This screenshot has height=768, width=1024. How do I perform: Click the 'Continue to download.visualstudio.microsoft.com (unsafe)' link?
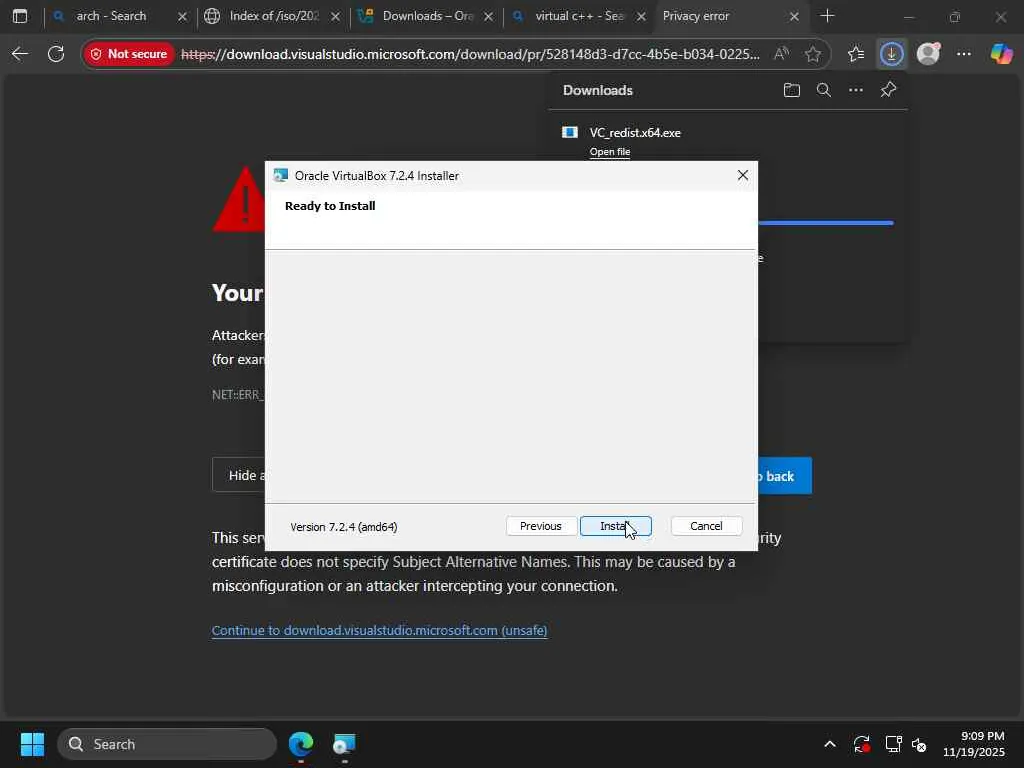click(379, 630)
